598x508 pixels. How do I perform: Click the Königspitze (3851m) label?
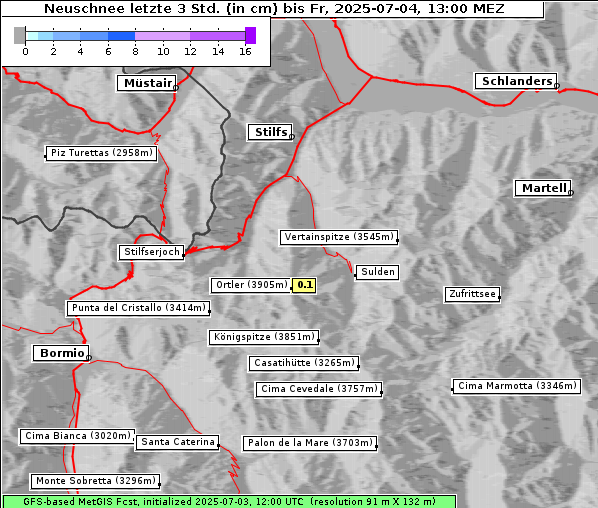[264, 337]
